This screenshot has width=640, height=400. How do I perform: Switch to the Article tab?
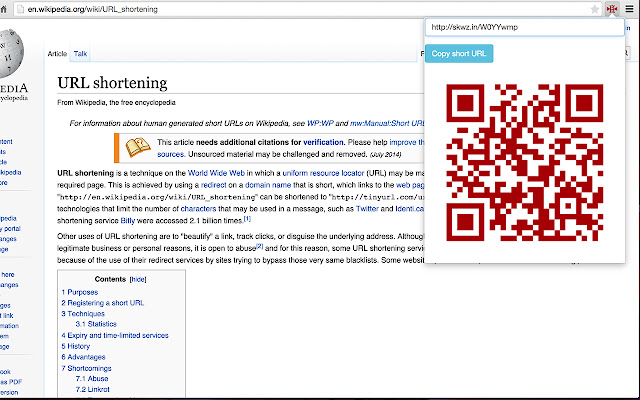(57, 53)
